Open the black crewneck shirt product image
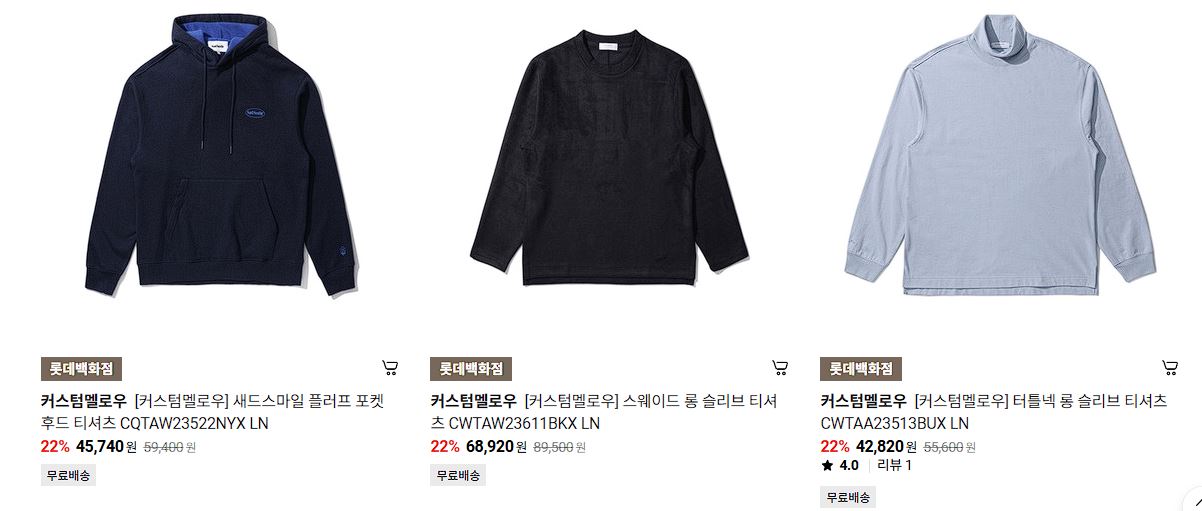1202x511 pixels. point(608,160)
